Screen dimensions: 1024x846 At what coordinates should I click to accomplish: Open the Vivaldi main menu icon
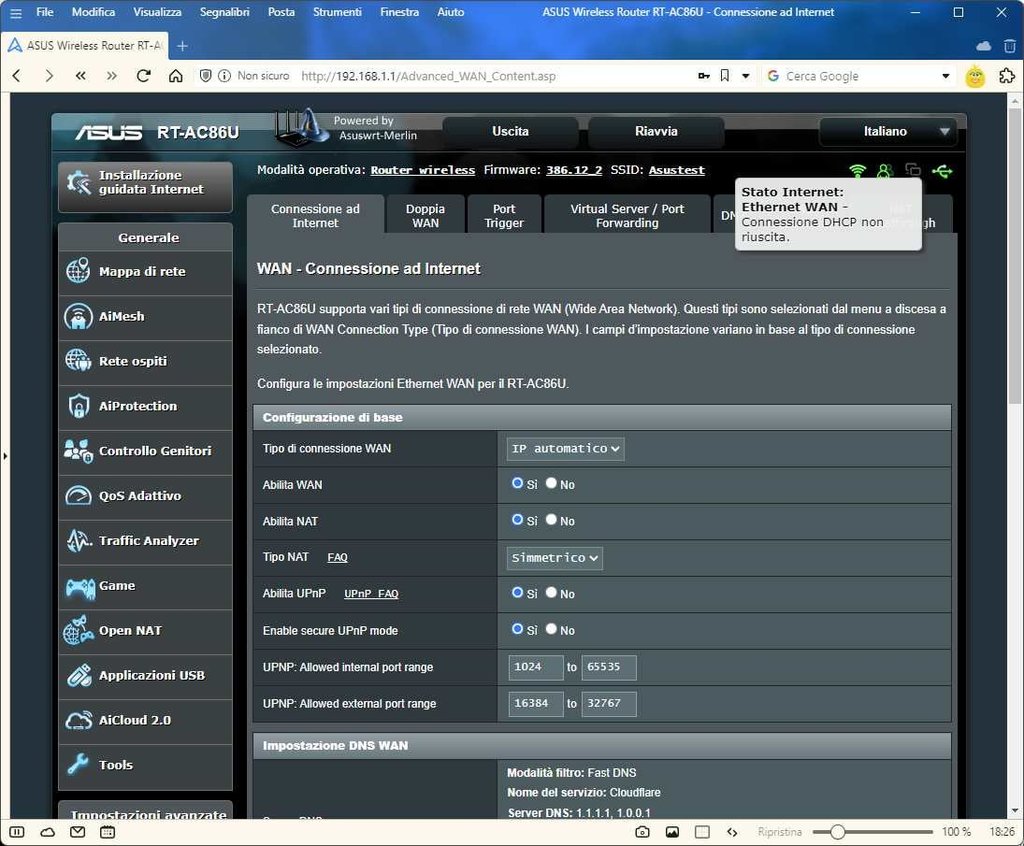coord(16,12)
